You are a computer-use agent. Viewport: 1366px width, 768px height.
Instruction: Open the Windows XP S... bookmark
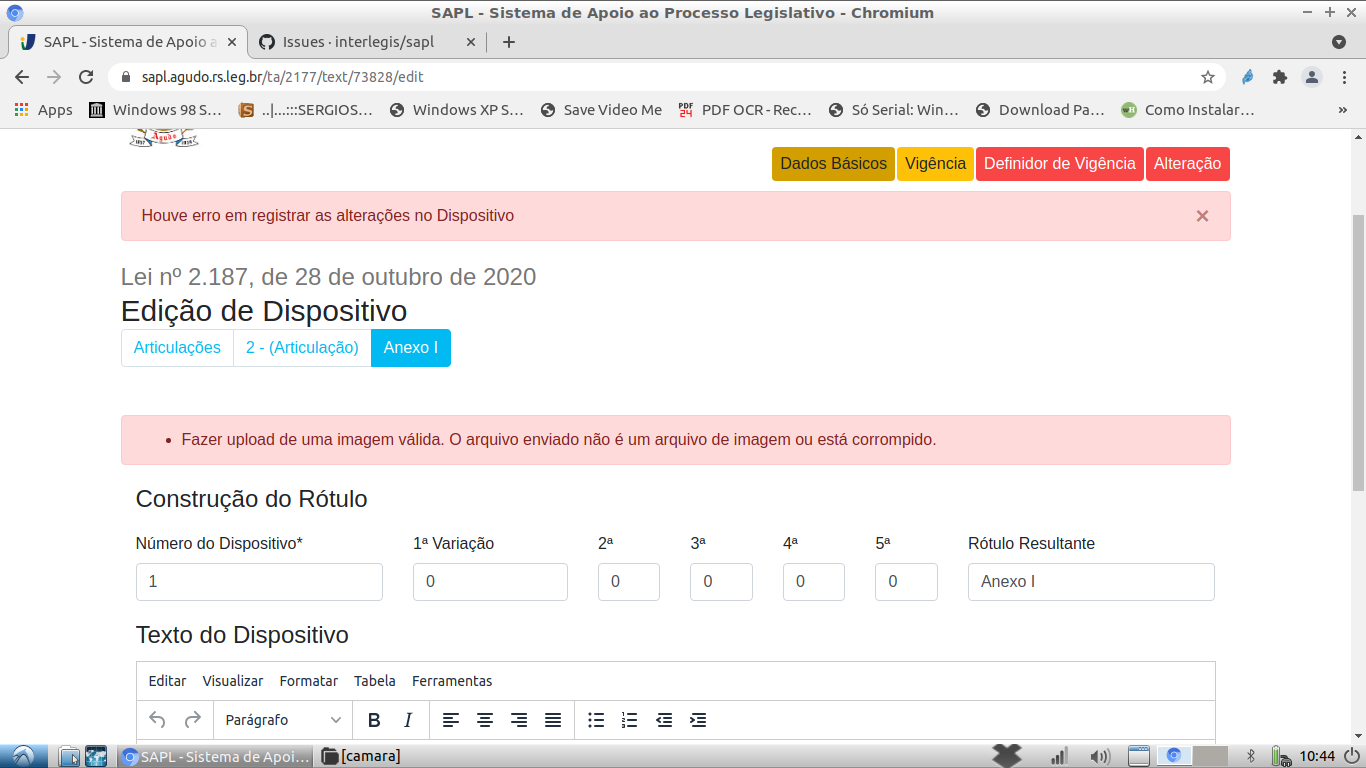pos(456,110)
